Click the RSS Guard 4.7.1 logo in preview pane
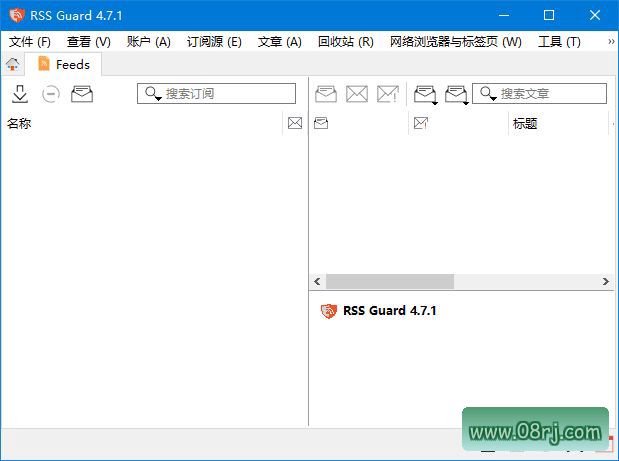 pos(328,311)
